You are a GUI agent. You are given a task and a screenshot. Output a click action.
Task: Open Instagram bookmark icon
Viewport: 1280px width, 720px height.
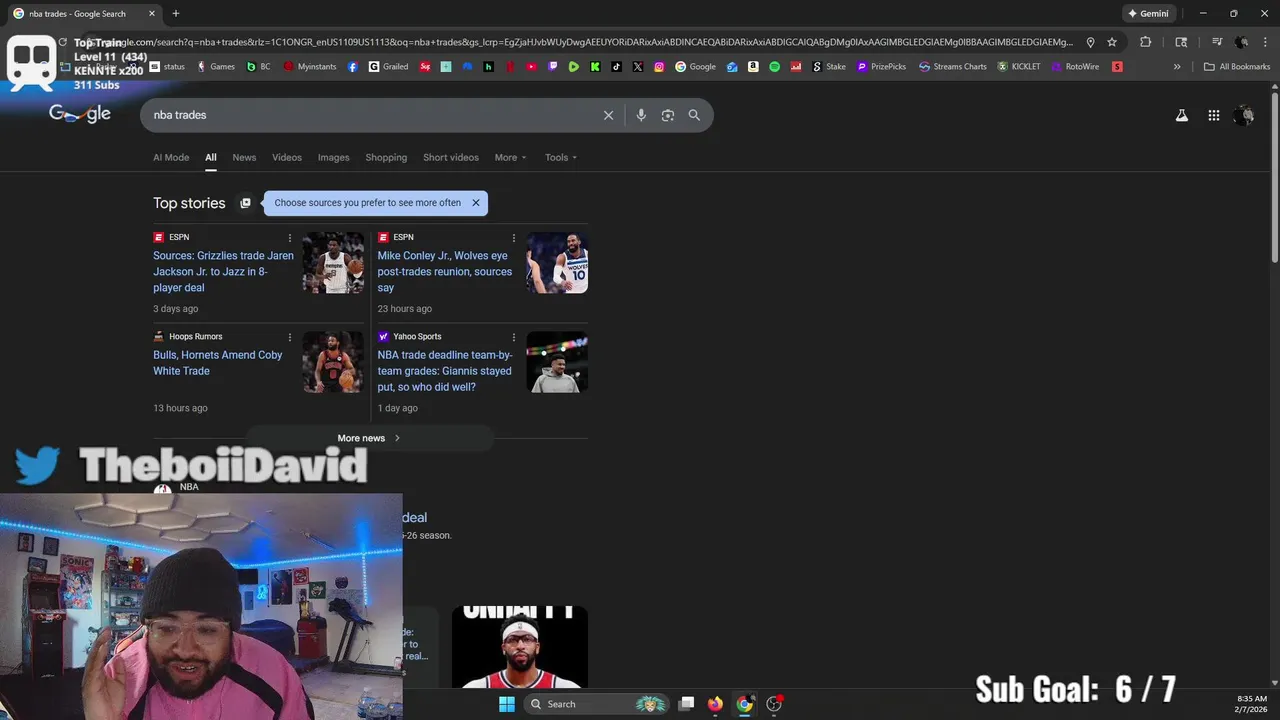point(659,67)
